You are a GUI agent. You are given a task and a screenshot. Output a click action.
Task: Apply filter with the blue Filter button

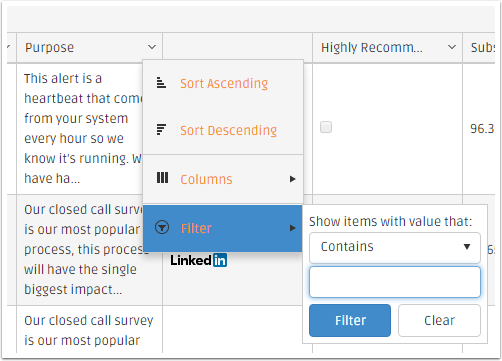tap(350, 320)
